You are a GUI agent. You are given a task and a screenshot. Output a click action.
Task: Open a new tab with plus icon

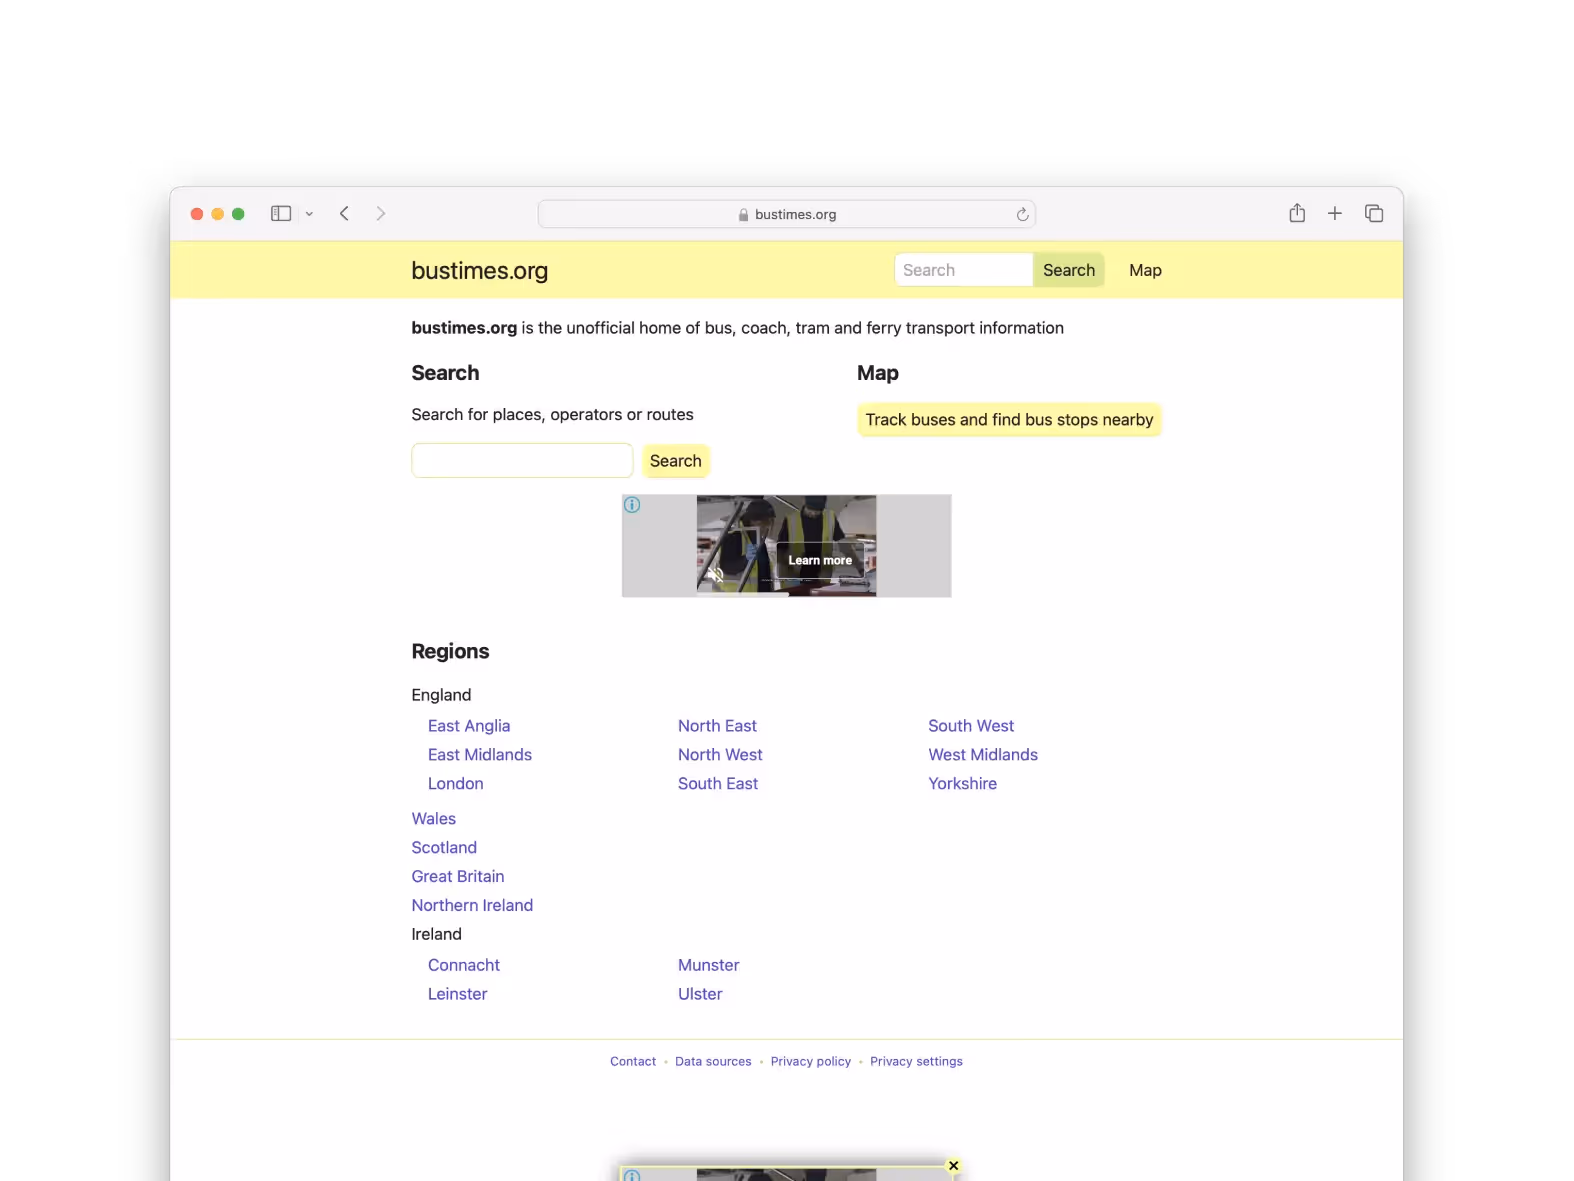[1335, 213]
